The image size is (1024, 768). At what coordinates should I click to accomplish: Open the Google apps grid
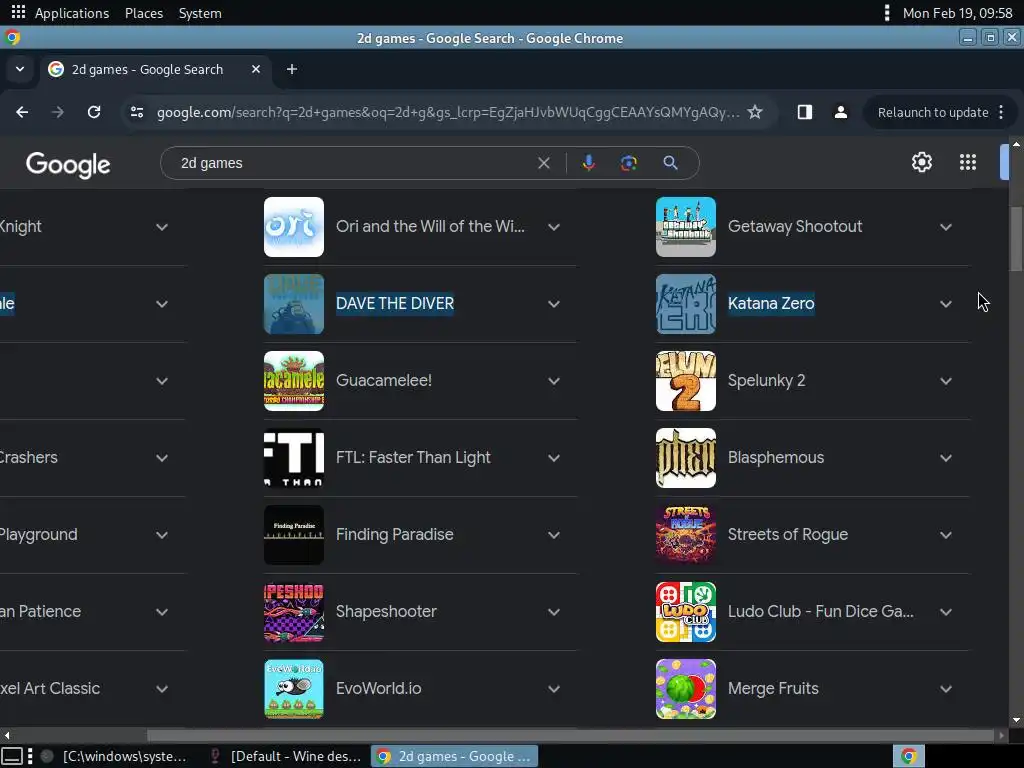968,162
